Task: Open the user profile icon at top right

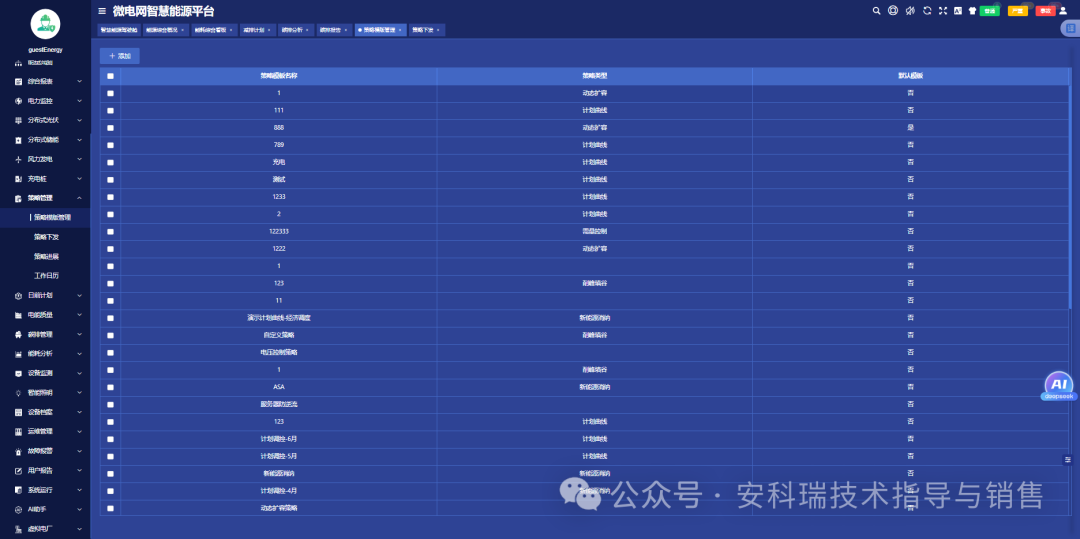Action: 1063,10
